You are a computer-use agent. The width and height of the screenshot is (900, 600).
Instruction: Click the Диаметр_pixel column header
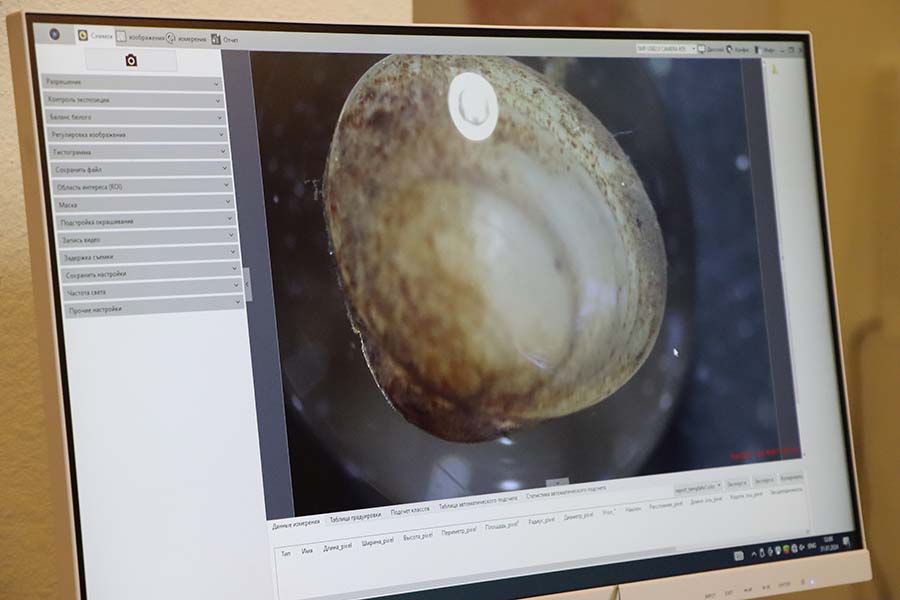click(x=579, y=516)
